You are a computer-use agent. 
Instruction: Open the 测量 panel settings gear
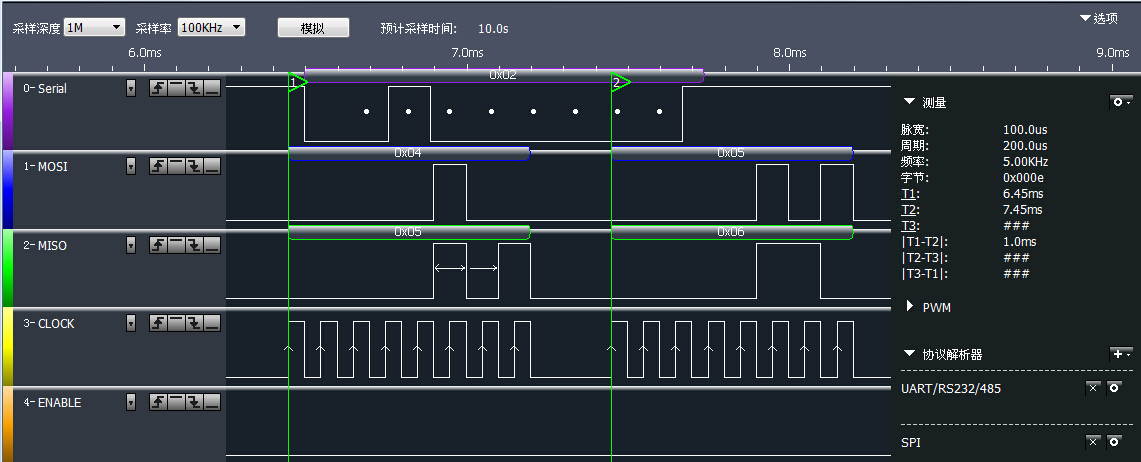tap(1121, 103)
